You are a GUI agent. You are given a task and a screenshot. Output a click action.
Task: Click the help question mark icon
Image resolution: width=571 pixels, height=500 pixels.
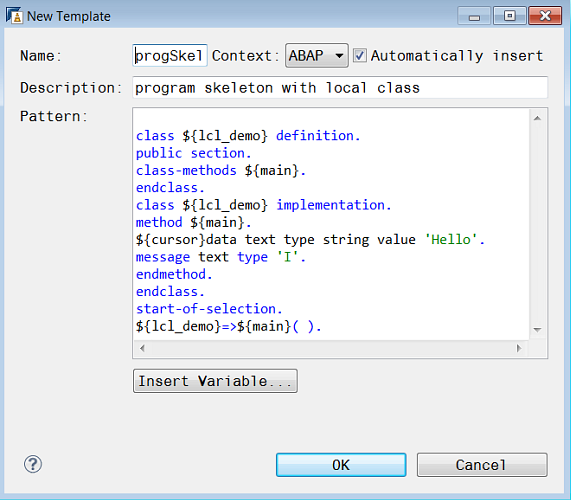[33, 464]
